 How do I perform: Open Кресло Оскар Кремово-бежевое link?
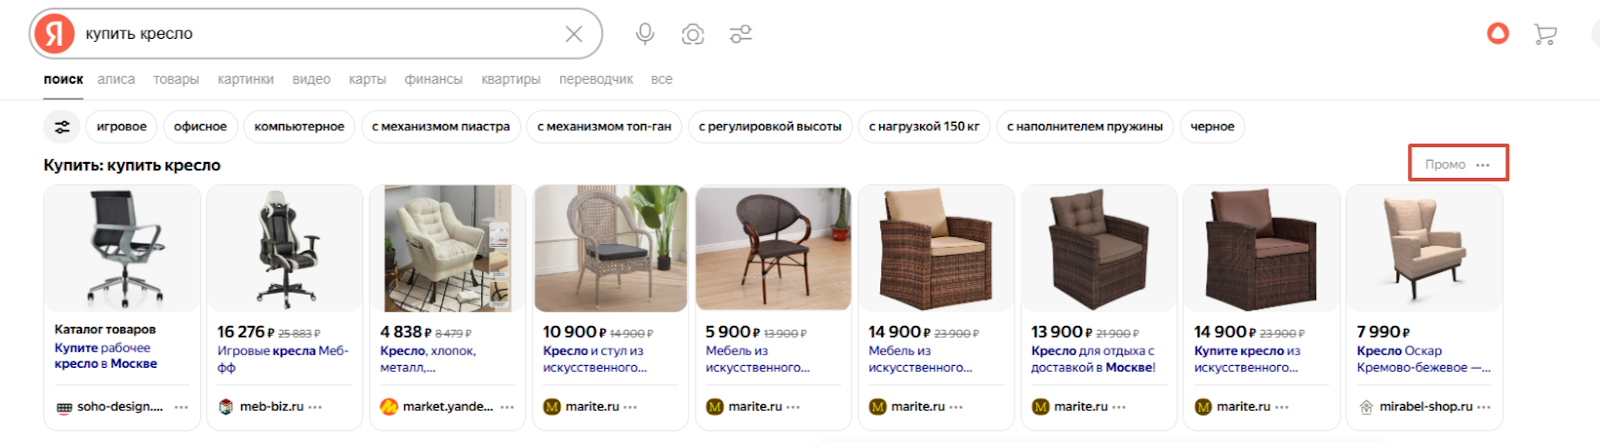(1423, 359)
